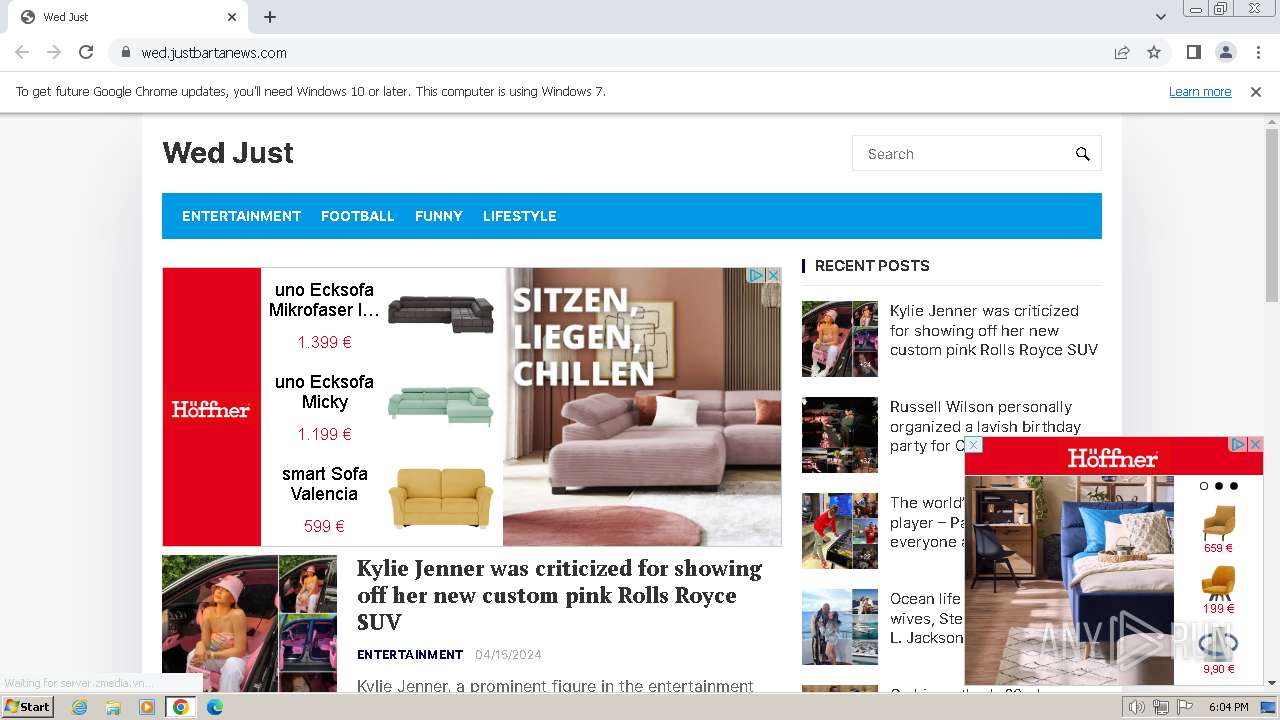Go back with the browser back arrow

[22, 52]
